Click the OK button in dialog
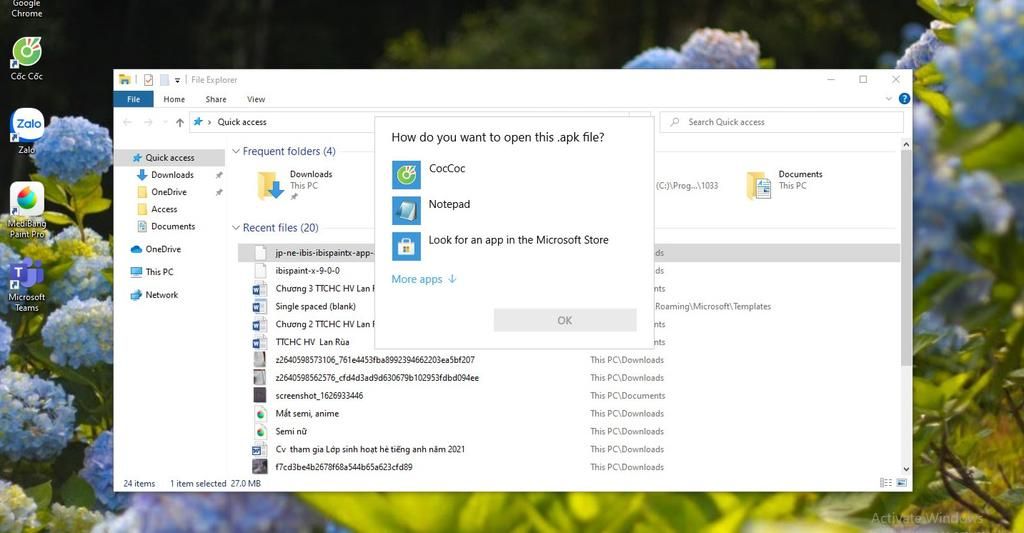 click(565, 320)
